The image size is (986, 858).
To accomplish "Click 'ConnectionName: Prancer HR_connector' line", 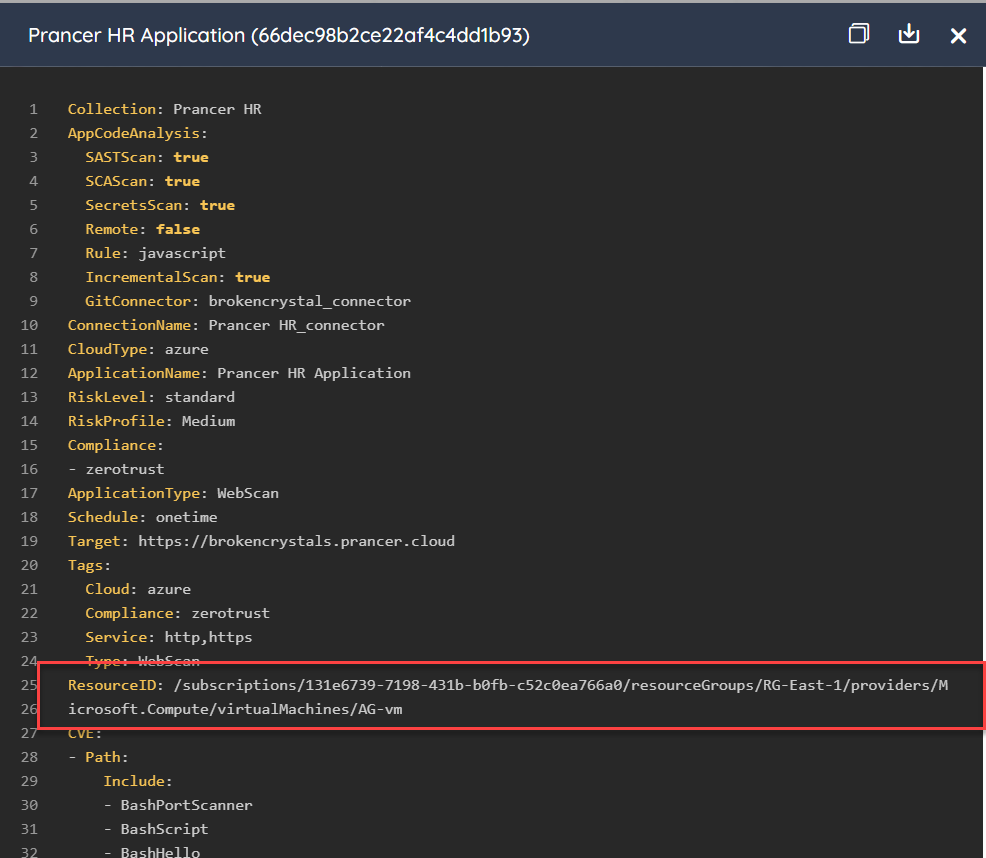I will coord(226,325).
